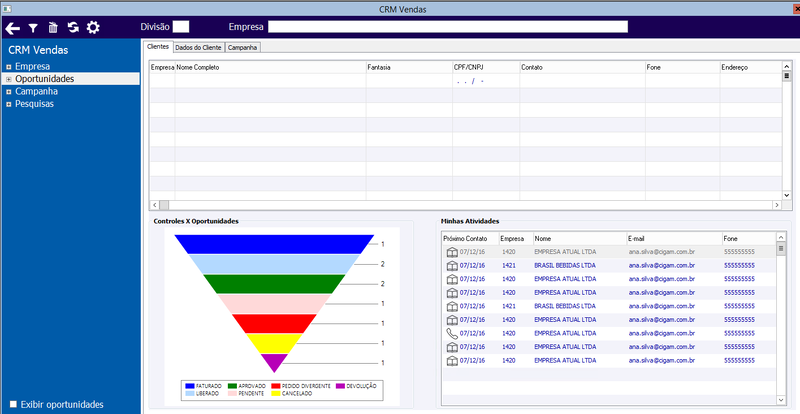This screenshot has height=414, width=800.
Task: Click the refresh arrows icon in the toolbar
Action: pyautogui.click(x=73, y=28)
